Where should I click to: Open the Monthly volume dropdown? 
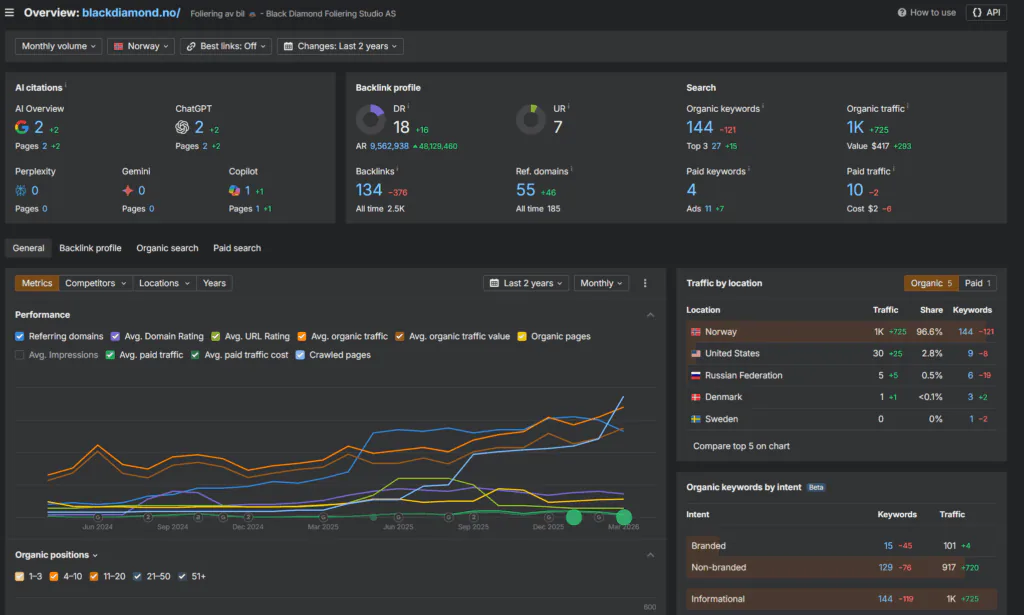tap(58, 46)
